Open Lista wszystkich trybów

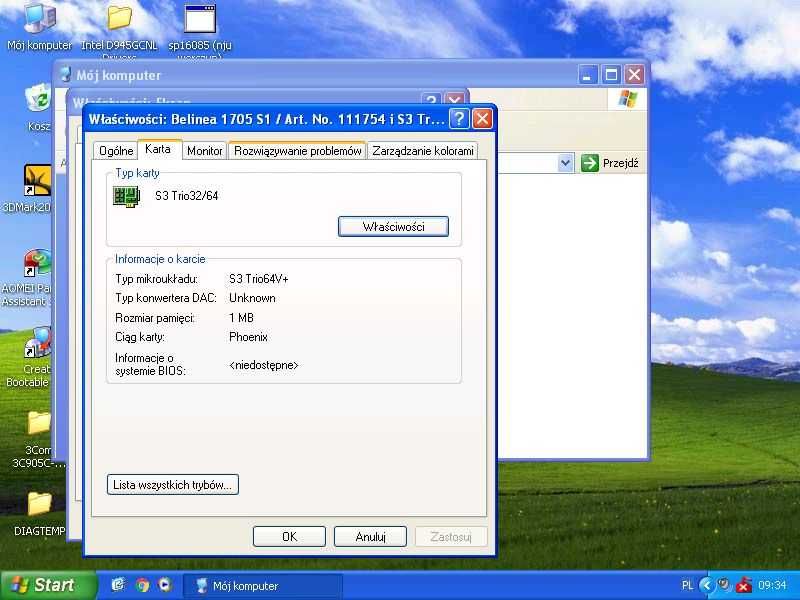[x=172, y=485]
